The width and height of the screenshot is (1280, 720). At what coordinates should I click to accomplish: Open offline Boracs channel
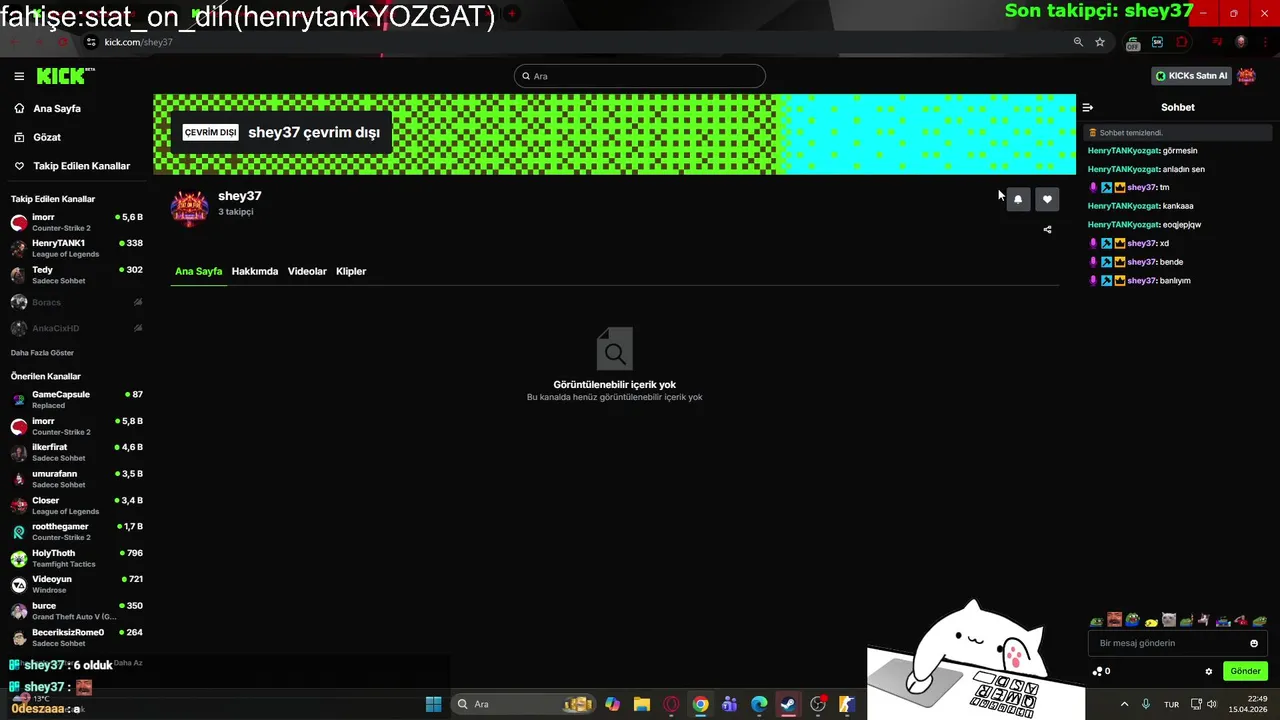click(77, 302)
